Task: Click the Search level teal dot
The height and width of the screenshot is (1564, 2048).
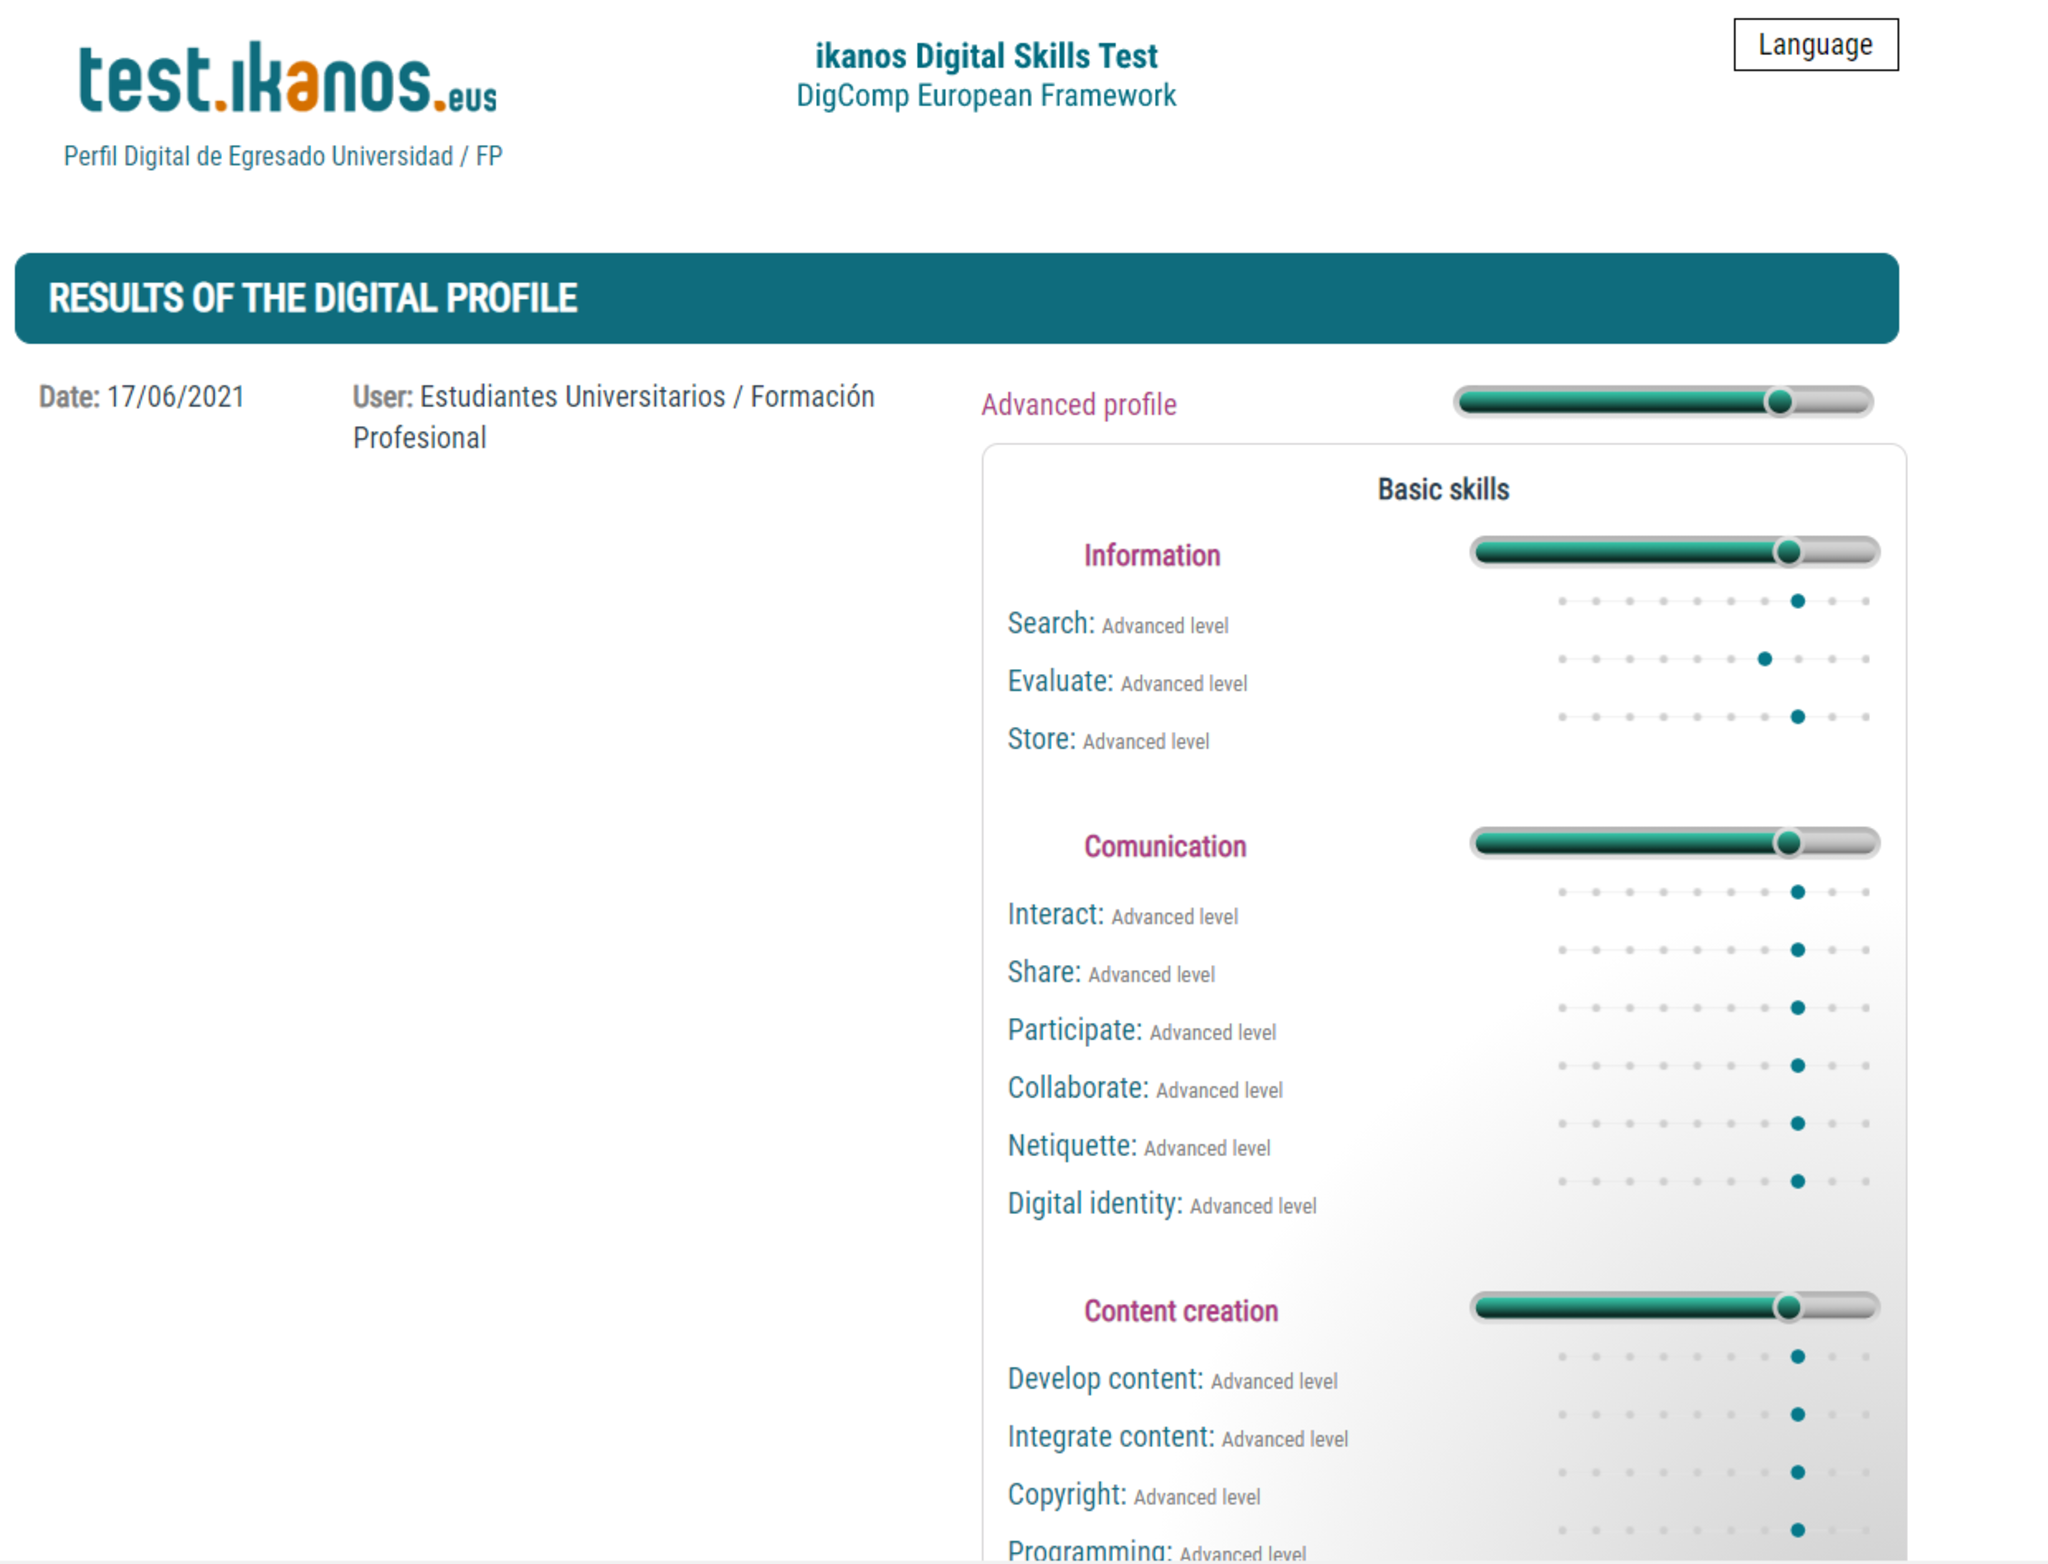Action: (1797, 601)
